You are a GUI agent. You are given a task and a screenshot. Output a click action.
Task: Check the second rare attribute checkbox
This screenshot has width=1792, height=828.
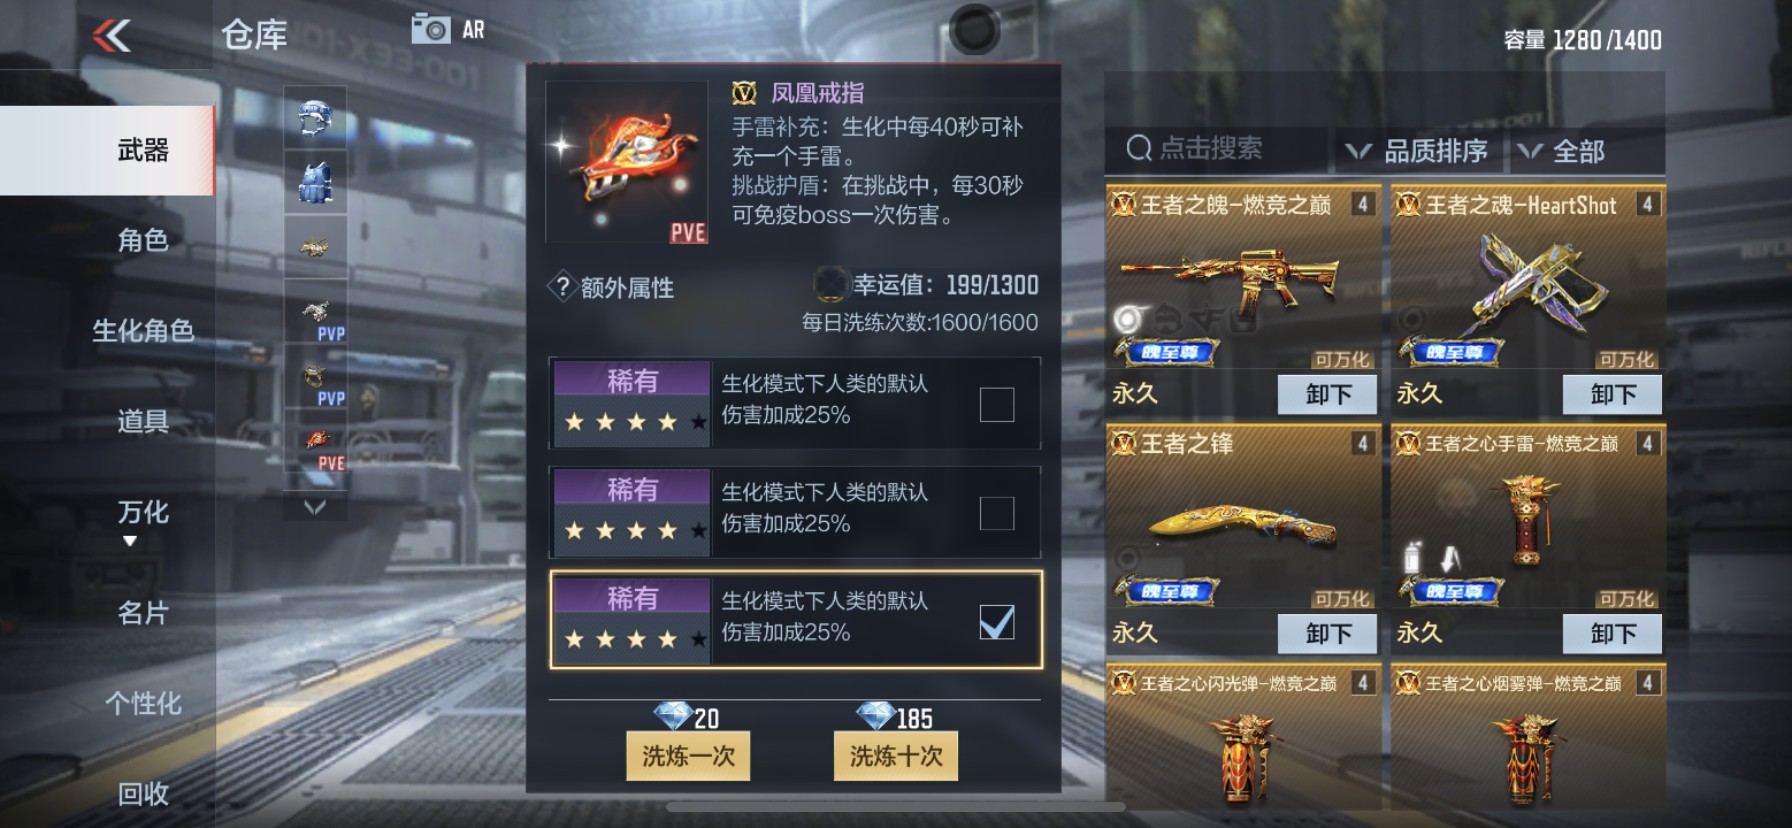tap(997, 514)
